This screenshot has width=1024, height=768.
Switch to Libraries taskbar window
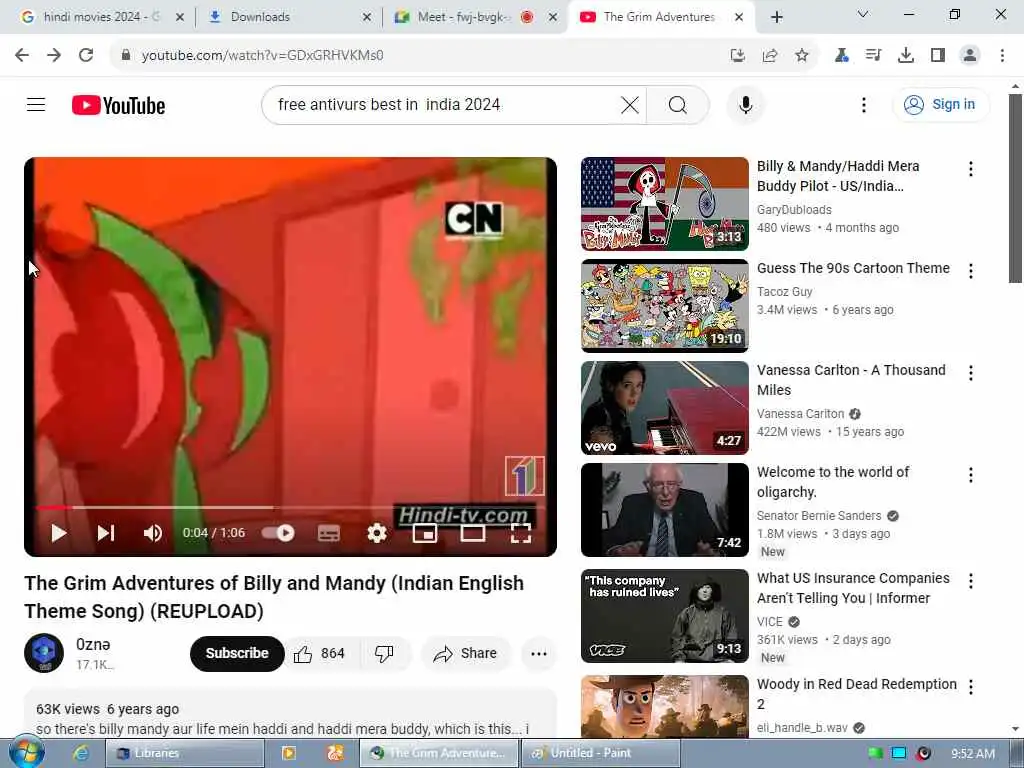point(185,753)
